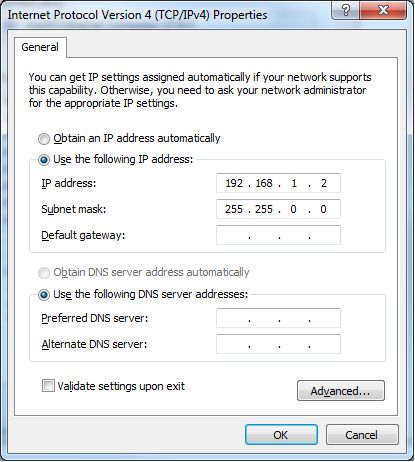The image size is (415, 462).
Task: Click the last octet 2 of IP address
Action: coord(324,183)
